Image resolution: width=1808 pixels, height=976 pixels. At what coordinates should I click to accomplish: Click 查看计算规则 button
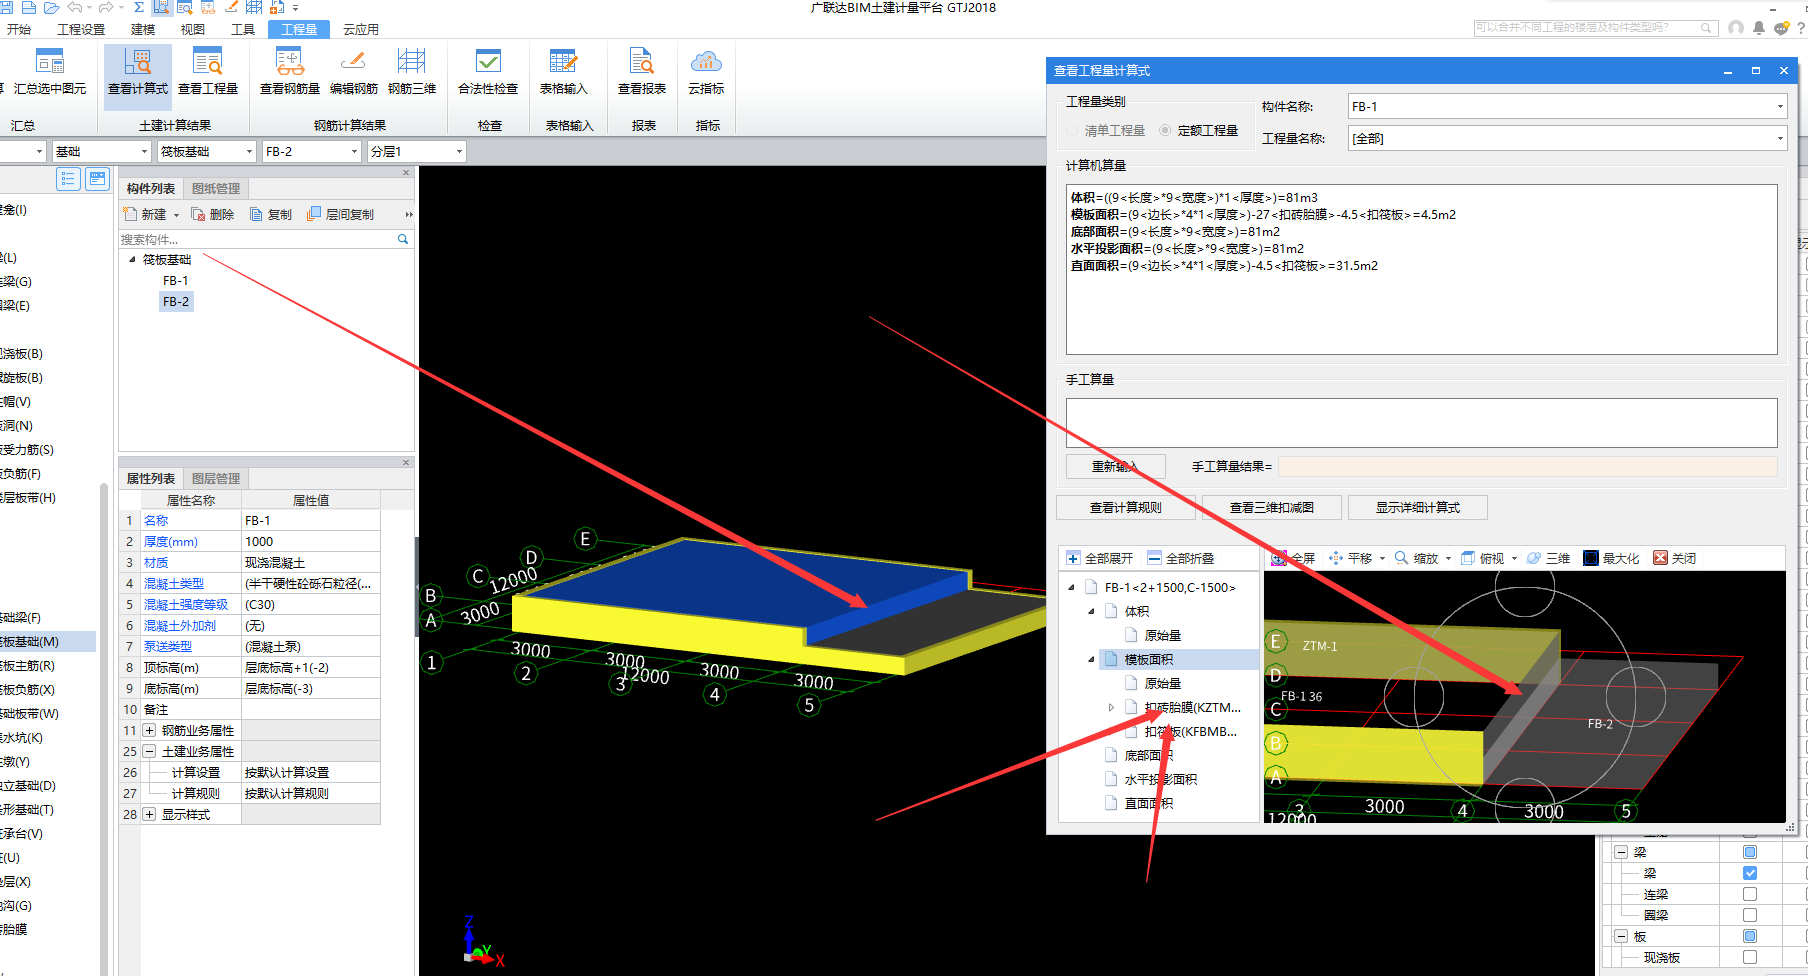tap(1126, 507)
